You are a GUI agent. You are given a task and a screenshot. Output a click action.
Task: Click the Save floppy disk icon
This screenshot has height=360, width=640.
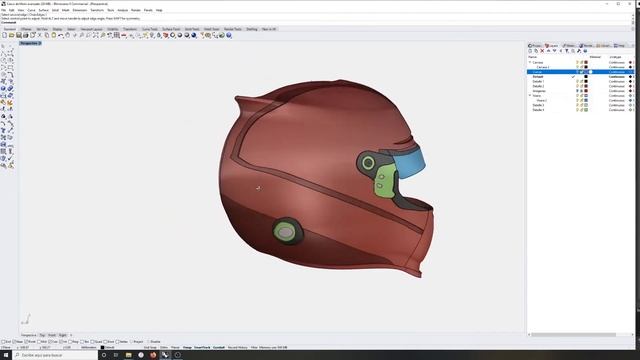19,36
